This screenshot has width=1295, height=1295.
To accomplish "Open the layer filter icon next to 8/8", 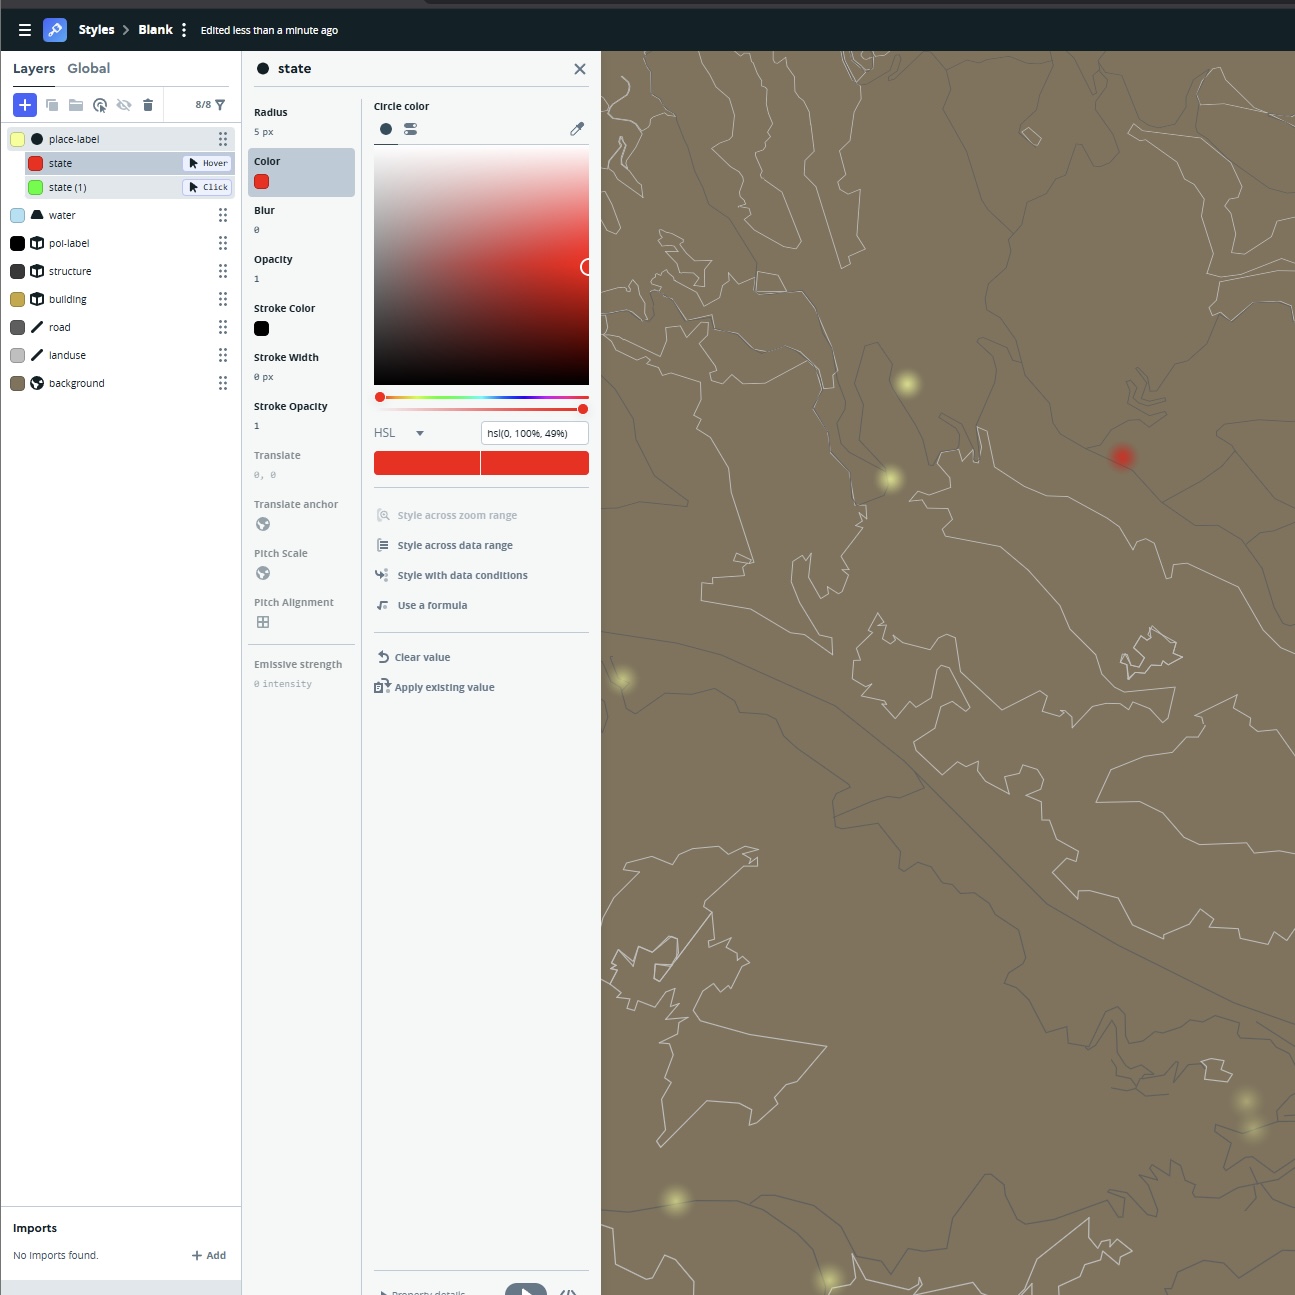I will 219,104.
